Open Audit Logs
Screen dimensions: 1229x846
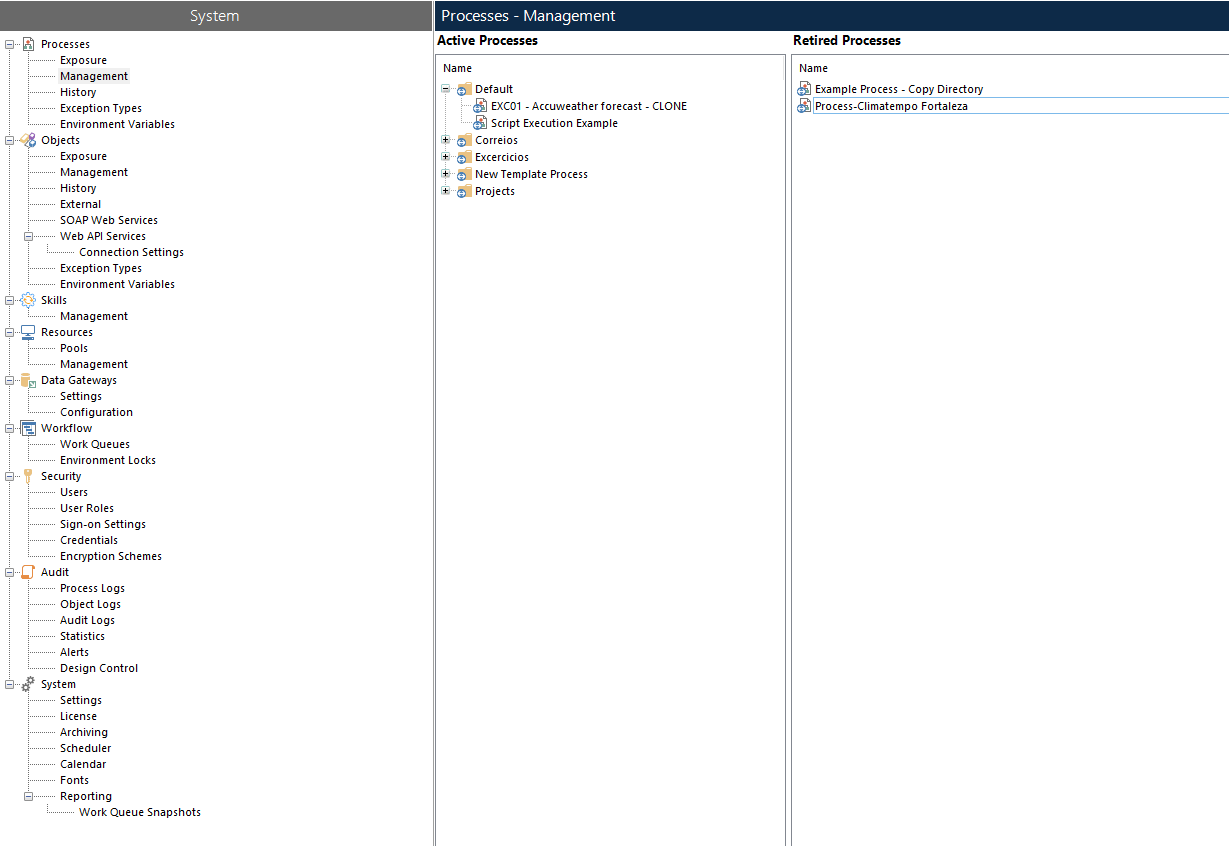click(x=87, y=620)
